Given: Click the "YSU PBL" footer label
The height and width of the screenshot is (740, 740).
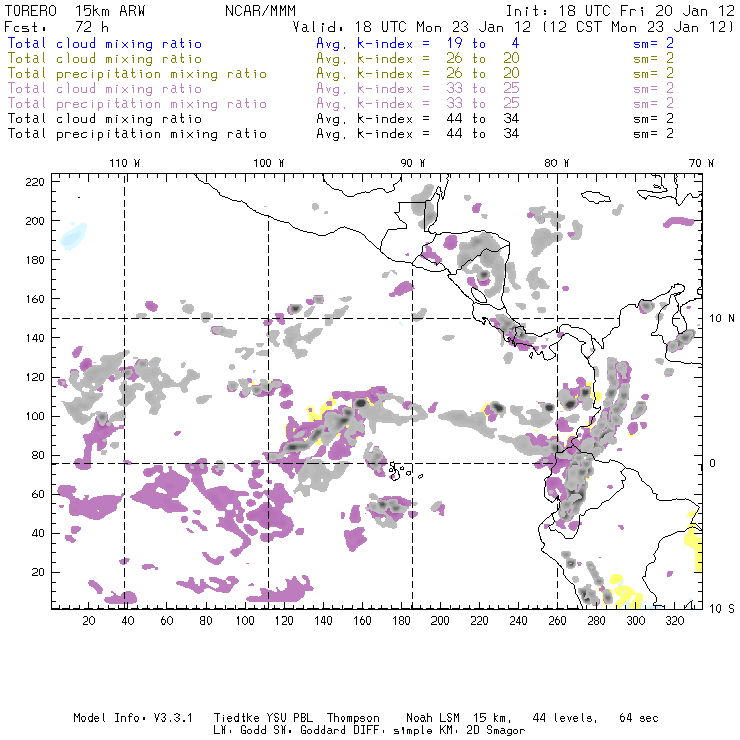Looking at the screenshot, I should click(x=290, y=718).
